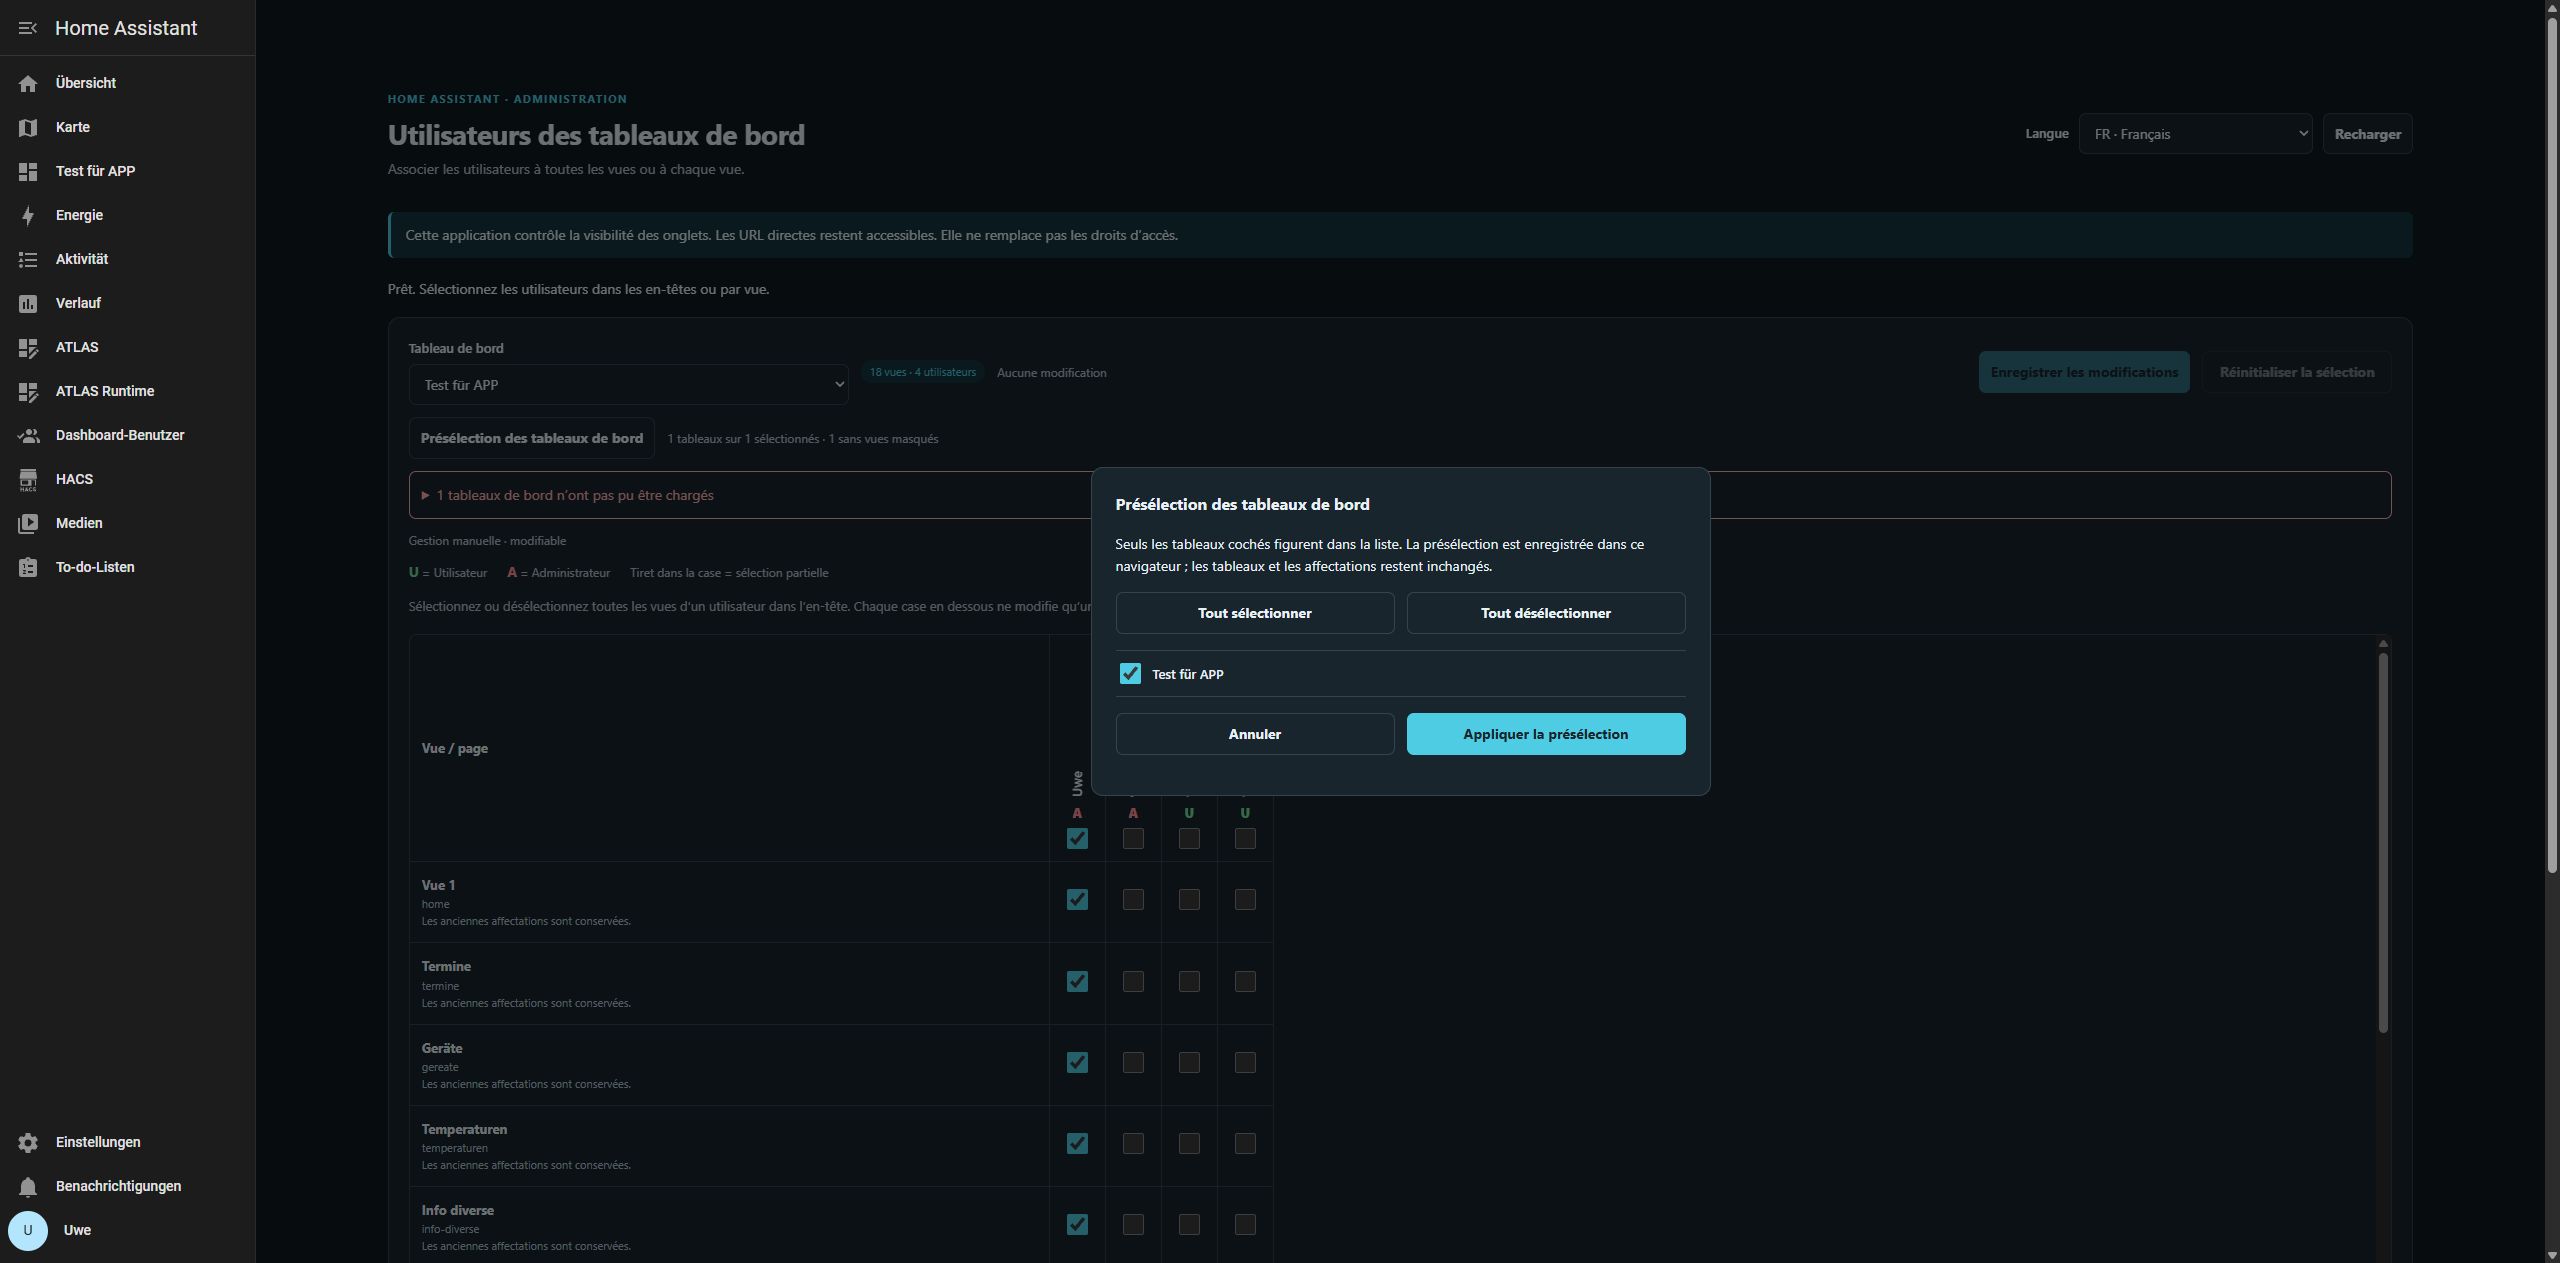
Task: Click Tout désélectionner button
Action: 1545,613
